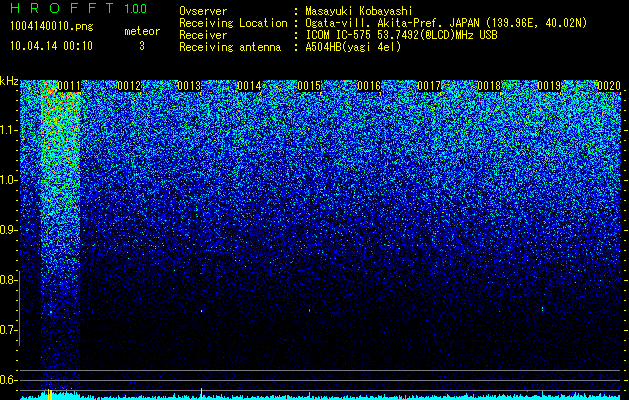Click the Receiver label
The width and height of the screenshot is (629, 400).
[x=203, y=35]
